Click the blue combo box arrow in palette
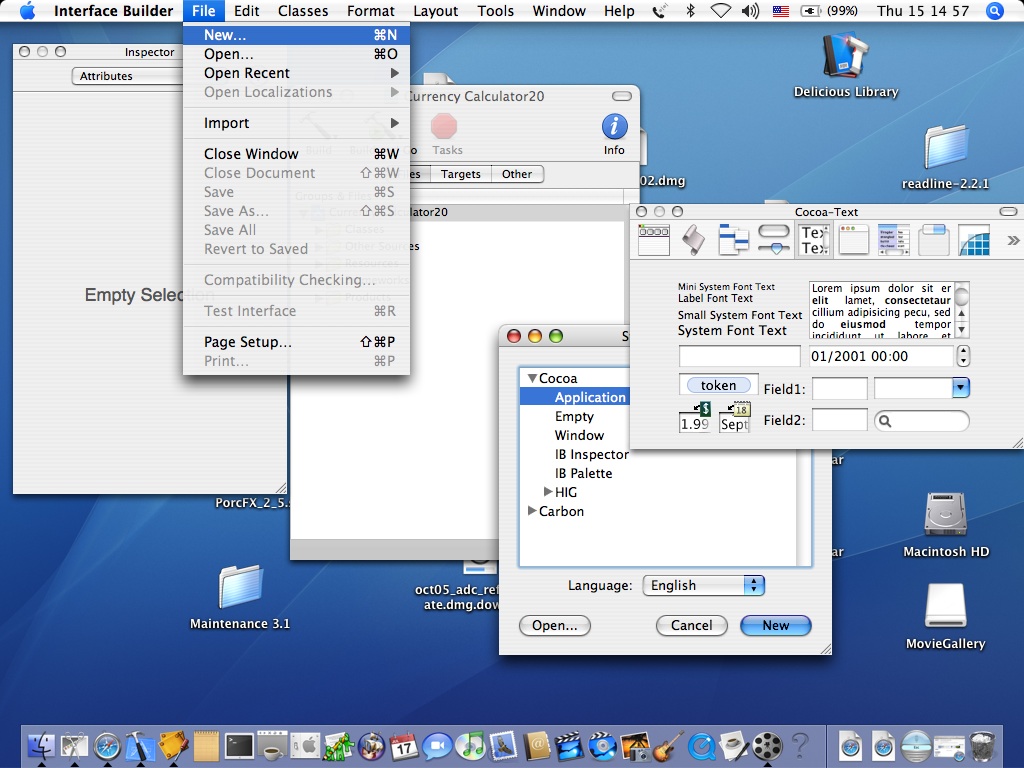 [x=960, y=387]
